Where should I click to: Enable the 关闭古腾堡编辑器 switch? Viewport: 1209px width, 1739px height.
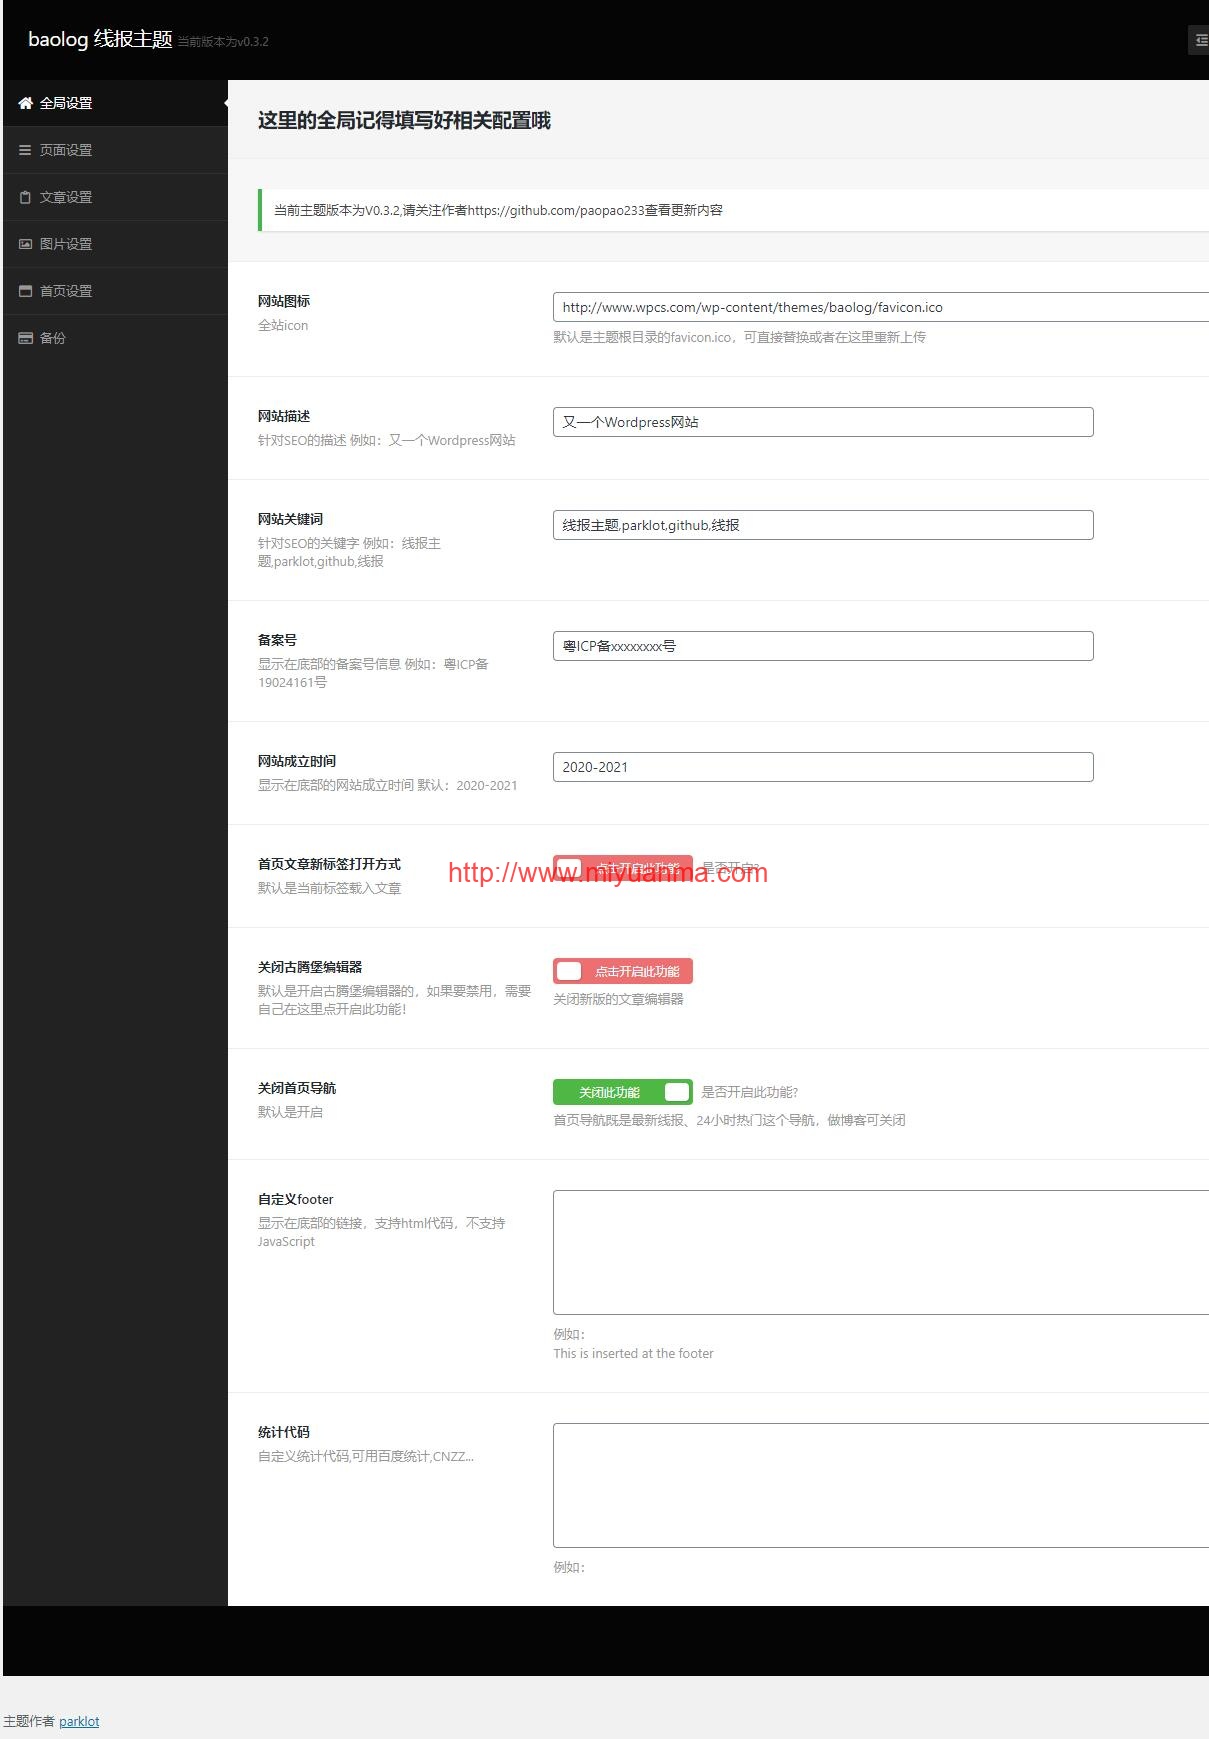[x=622, y=971]
